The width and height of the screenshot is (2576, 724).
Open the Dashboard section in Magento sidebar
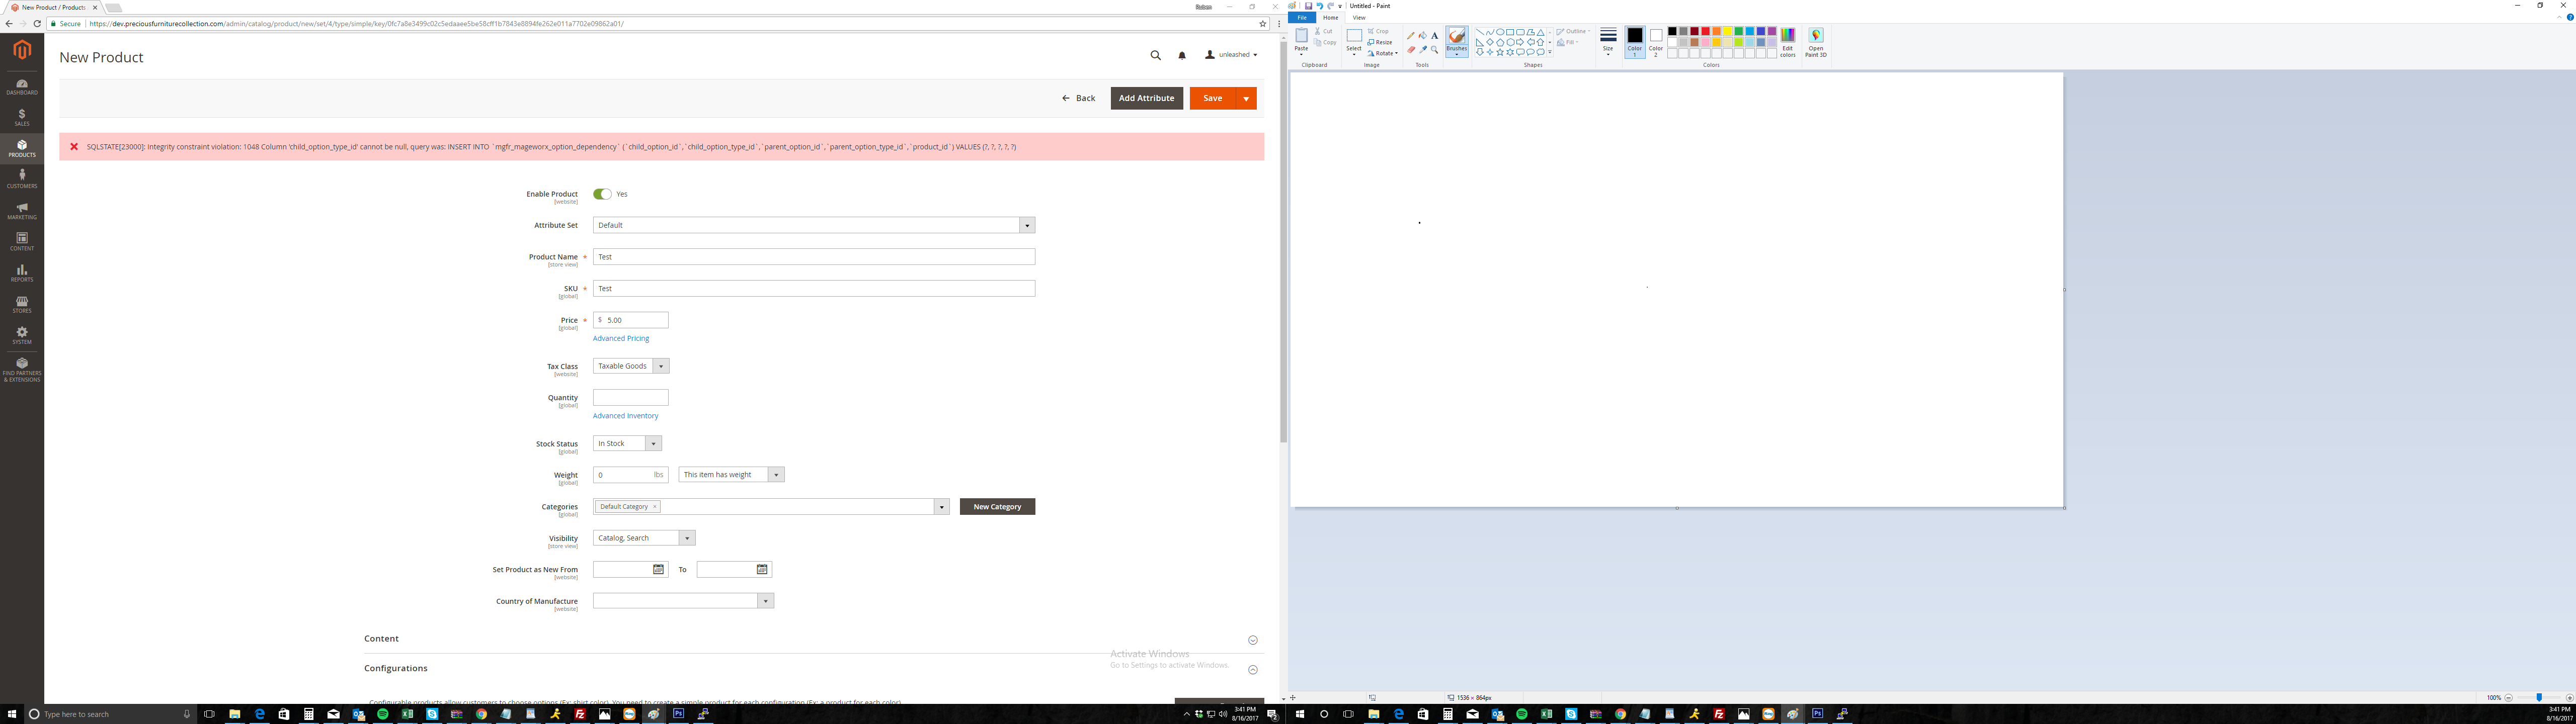pos(22,87)
